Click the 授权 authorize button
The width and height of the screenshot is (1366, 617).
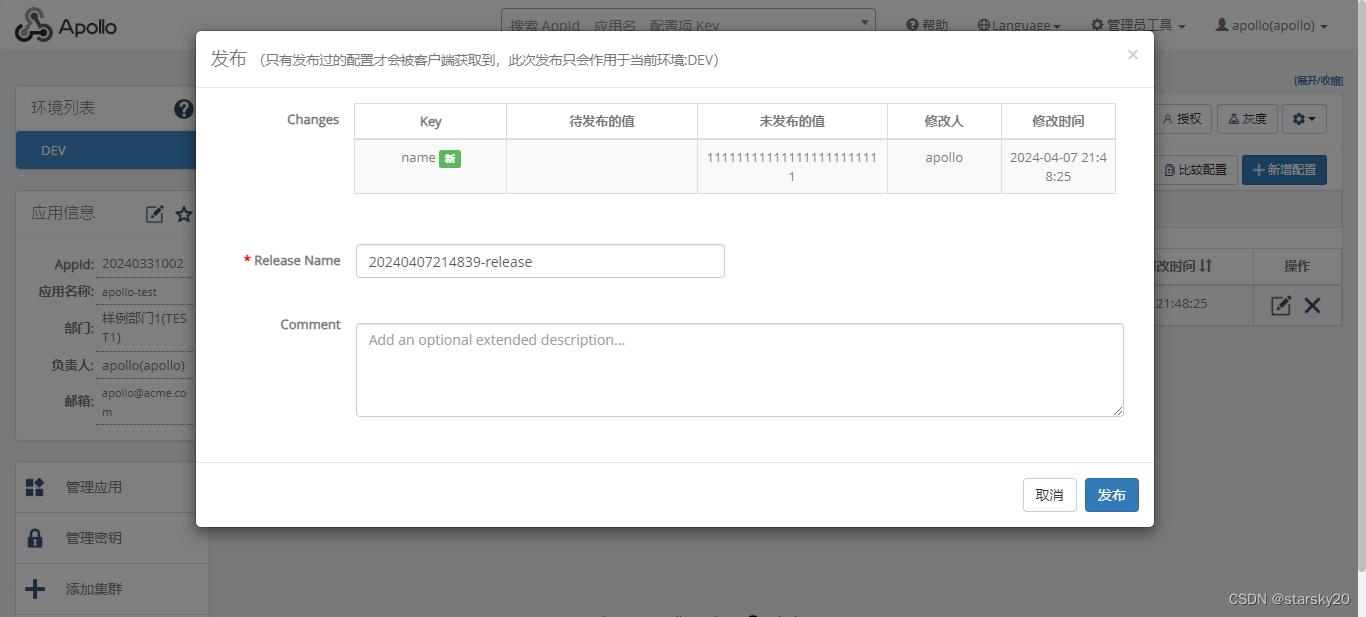[1182, 119]
